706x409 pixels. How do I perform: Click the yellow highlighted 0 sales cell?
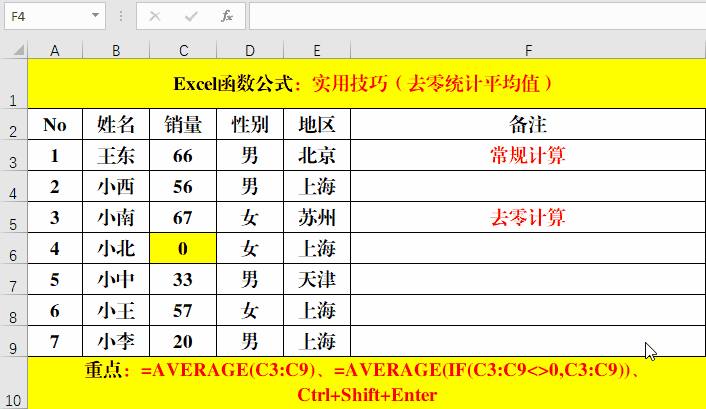pos(183,249)
